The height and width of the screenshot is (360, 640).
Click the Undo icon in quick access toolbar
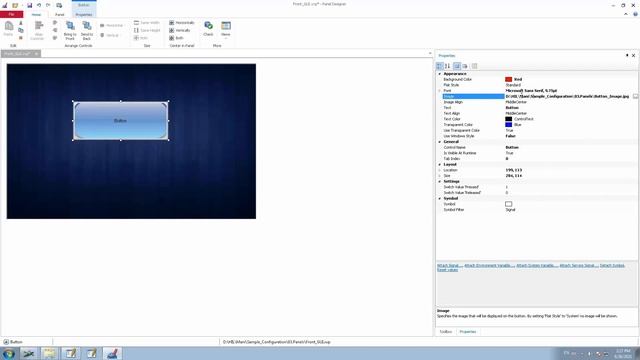click(39, 5)
